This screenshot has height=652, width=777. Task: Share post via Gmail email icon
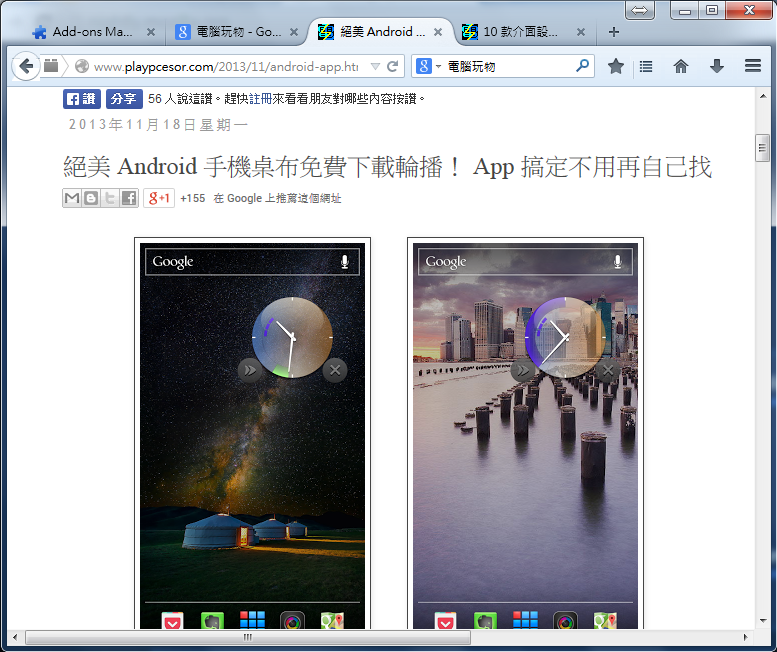point(72,198)
